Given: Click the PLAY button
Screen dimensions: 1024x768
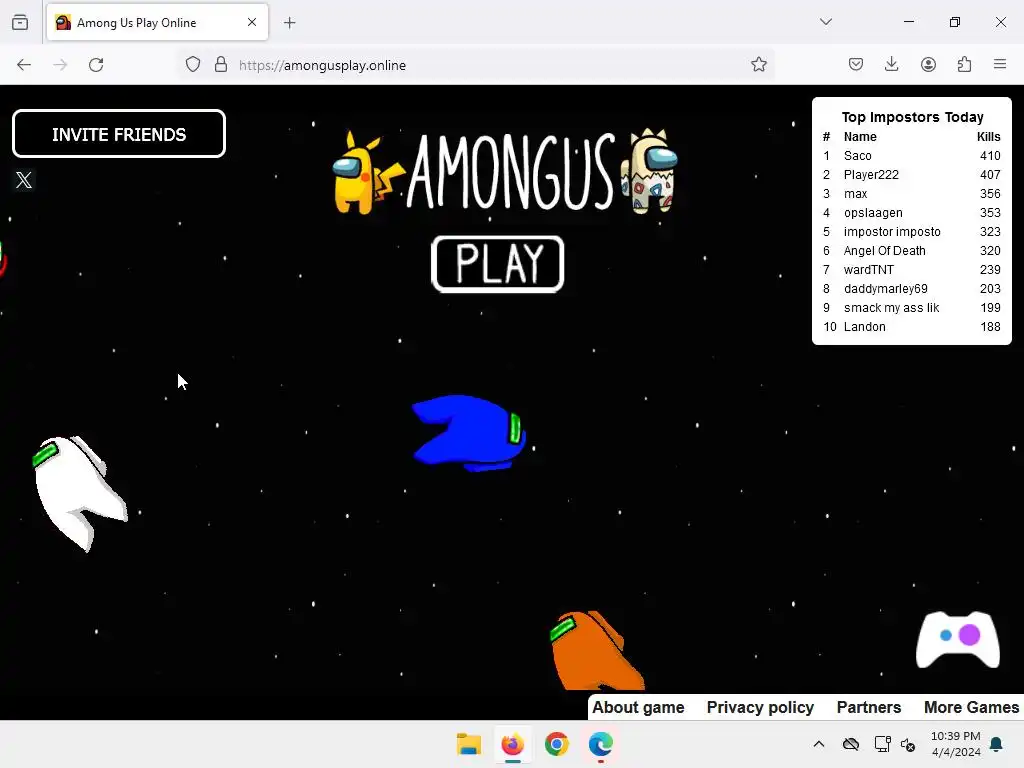Looking at the screenshot, I should click(x=498, y=264).
